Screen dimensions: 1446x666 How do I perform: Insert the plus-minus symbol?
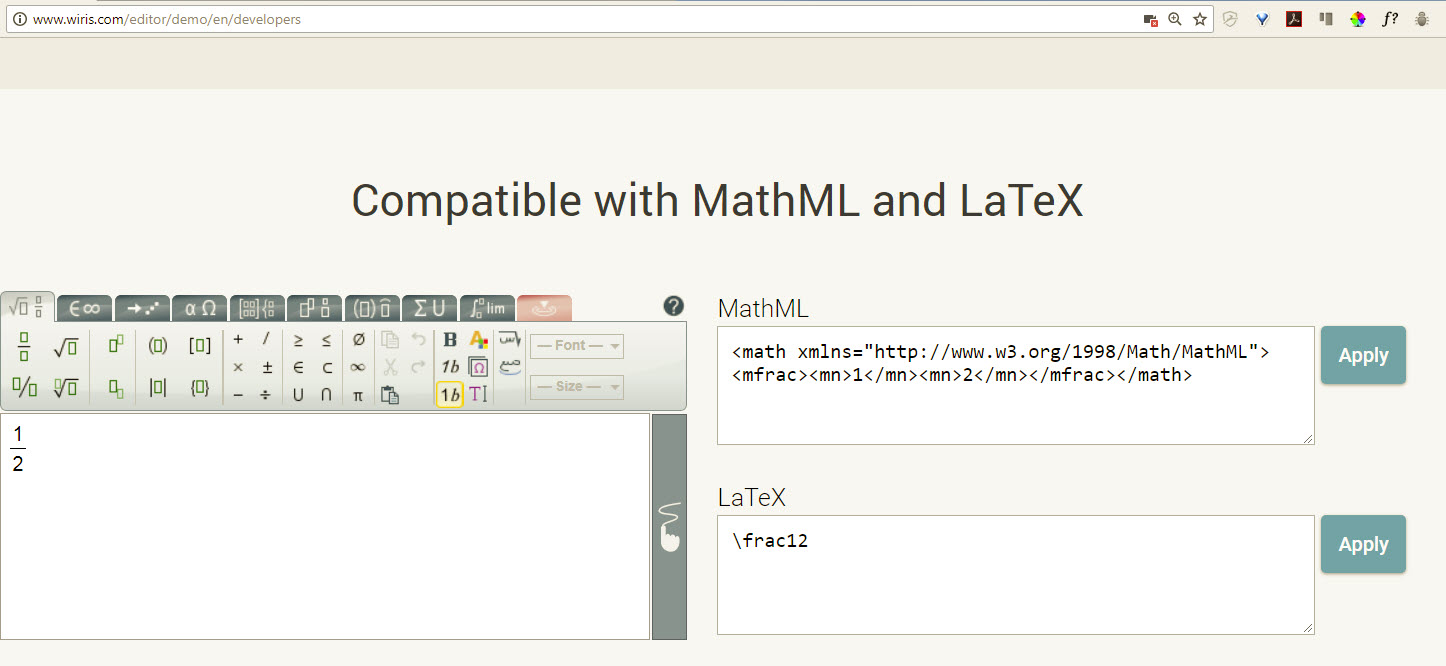tap(267, 367)
